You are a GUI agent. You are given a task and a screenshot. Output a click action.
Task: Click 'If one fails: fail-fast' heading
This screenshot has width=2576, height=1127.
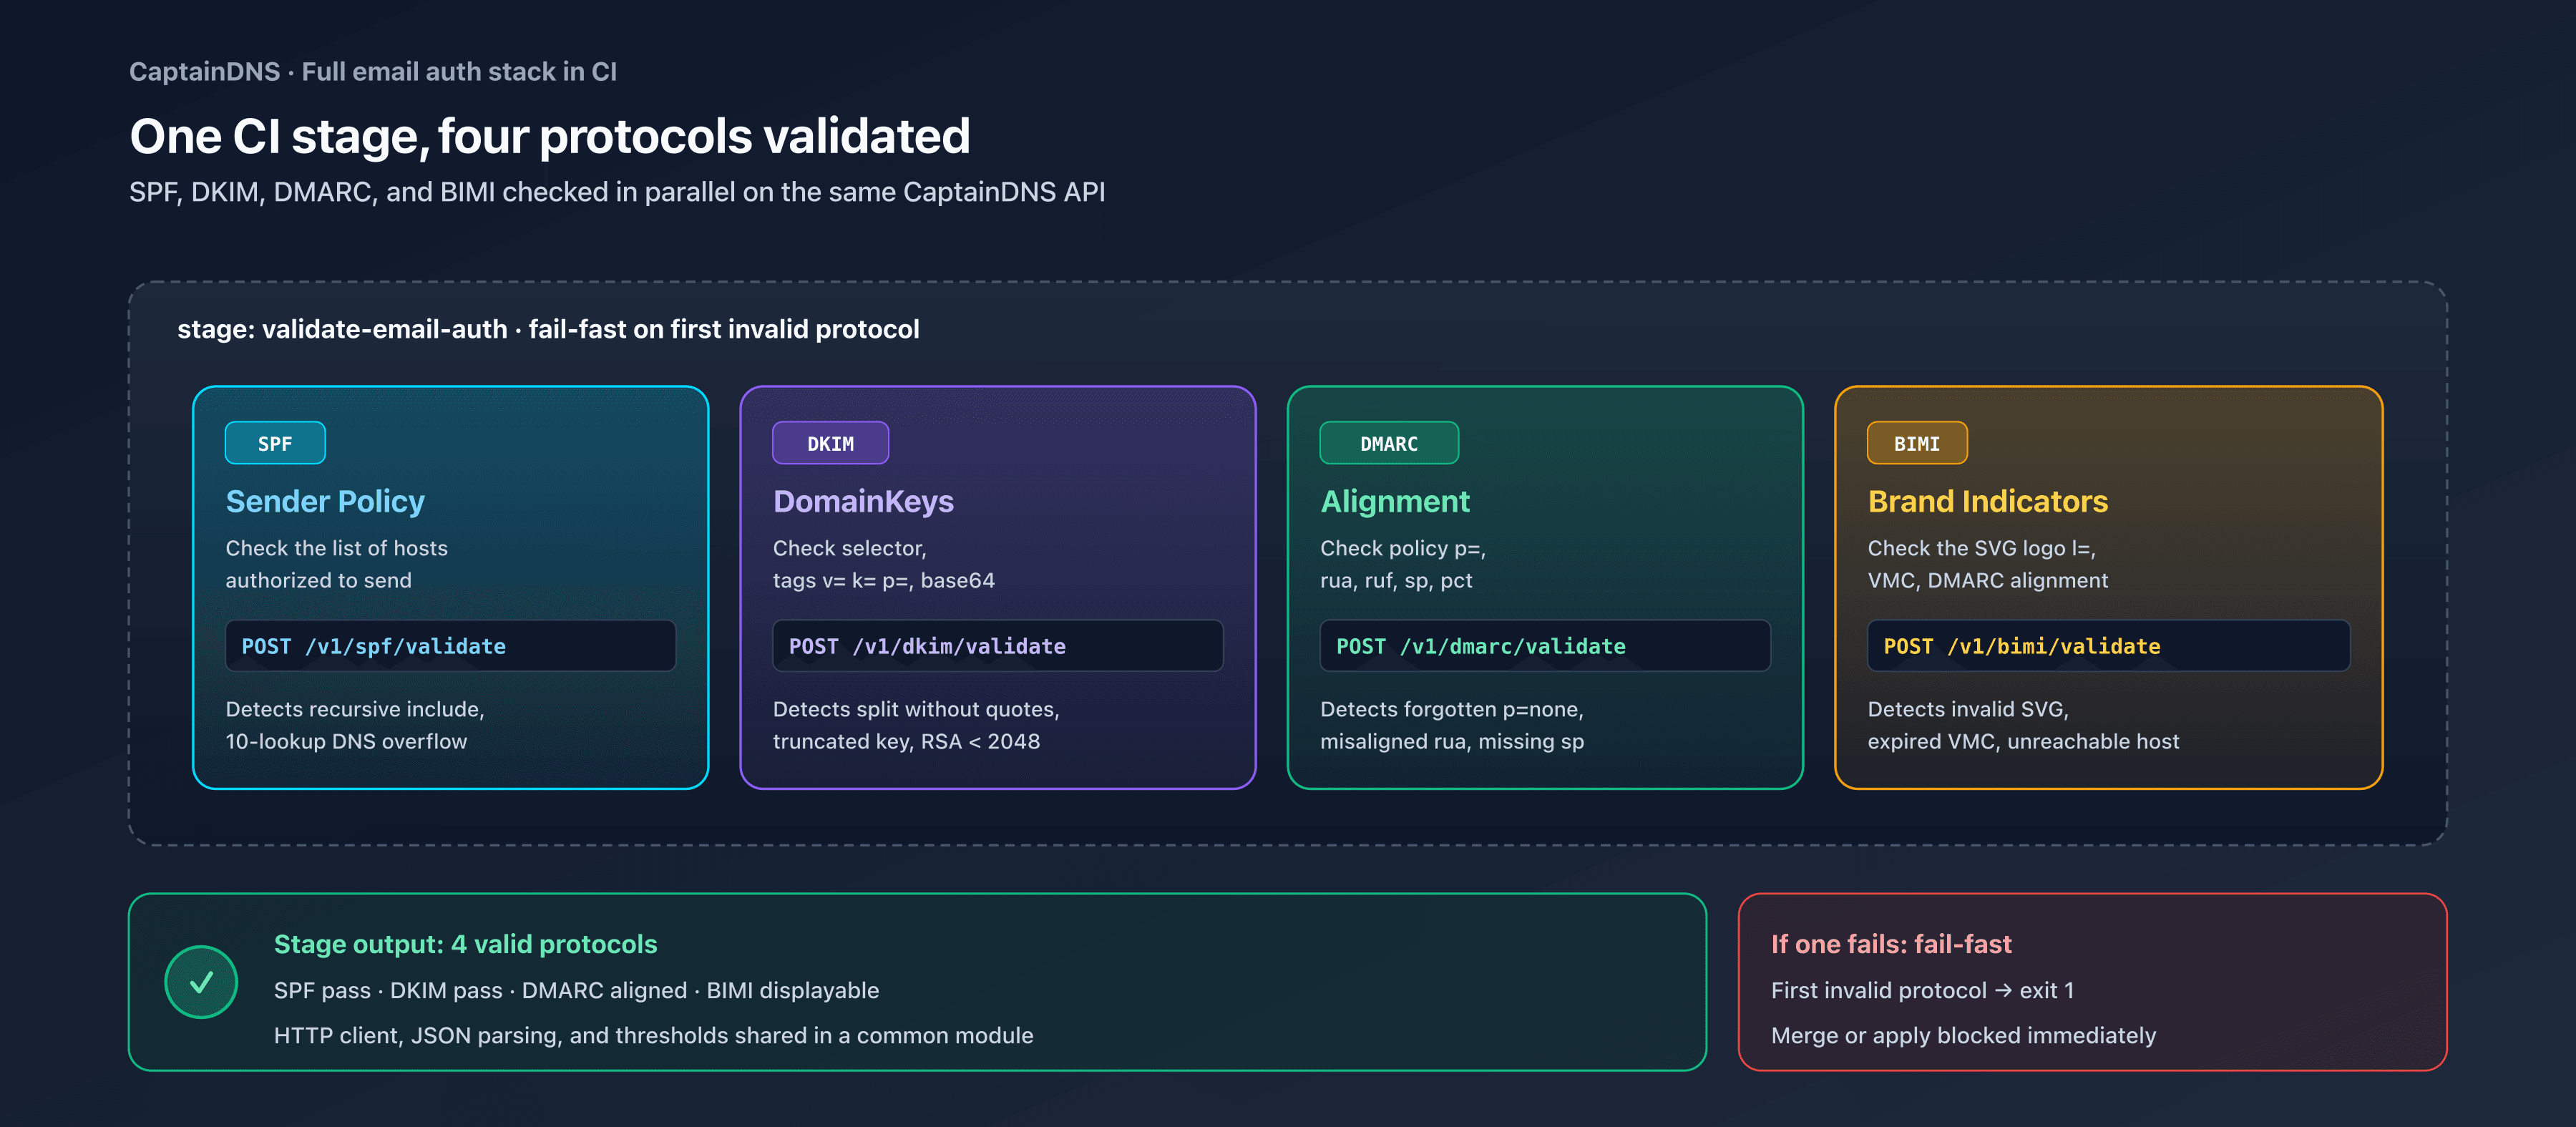[1891, 944]
